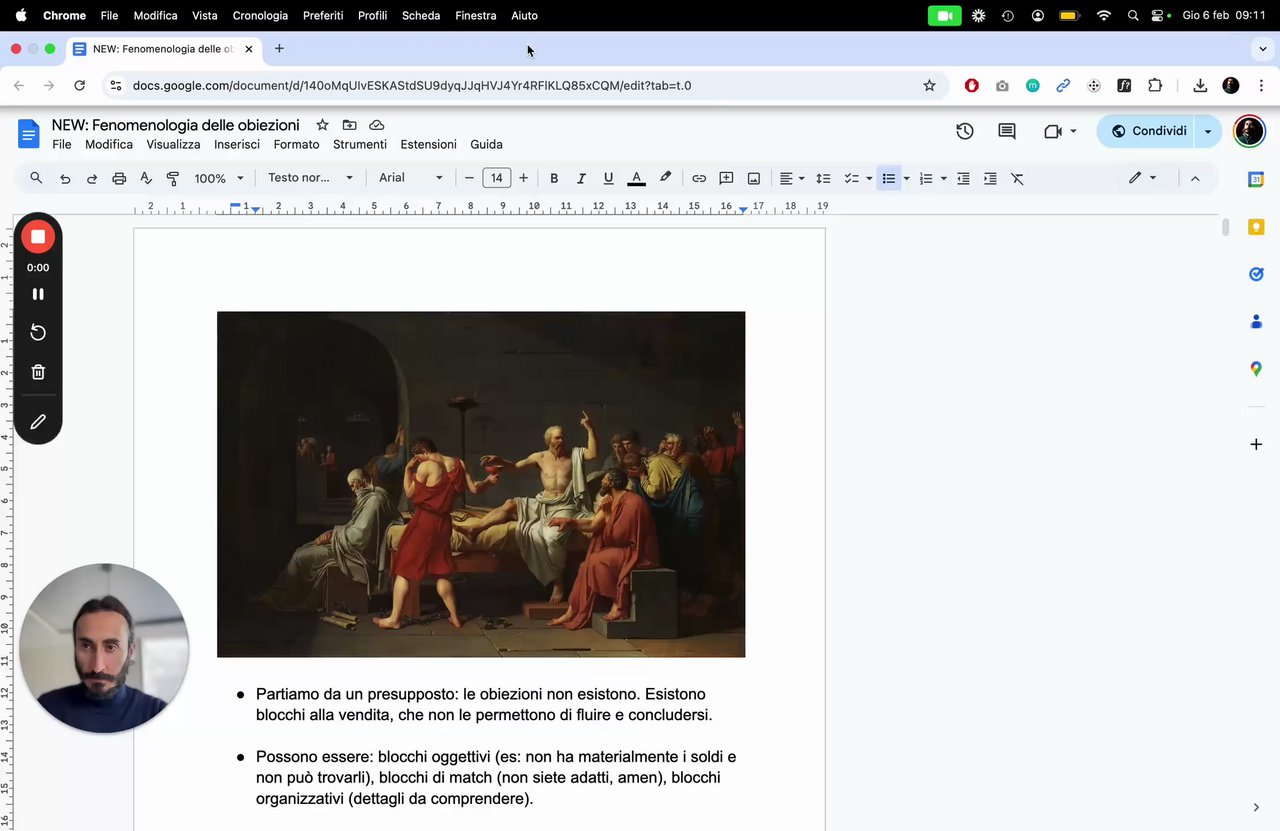Decrease the paragraph indent
Screen dimensions: 1280x831
click(963, 178)
